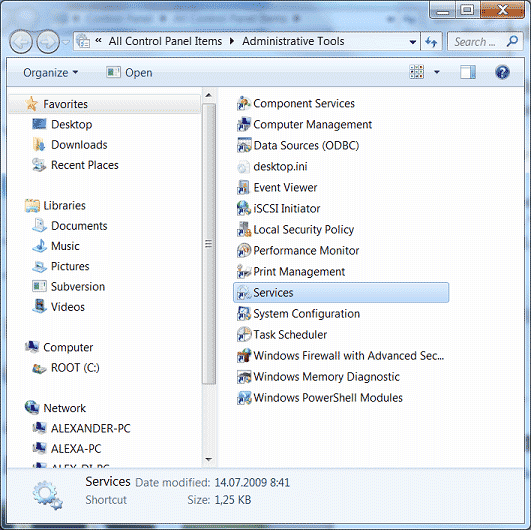Open the Computer Management icon
The height and width of the screenshot is (530, 531).
(244, 124)
